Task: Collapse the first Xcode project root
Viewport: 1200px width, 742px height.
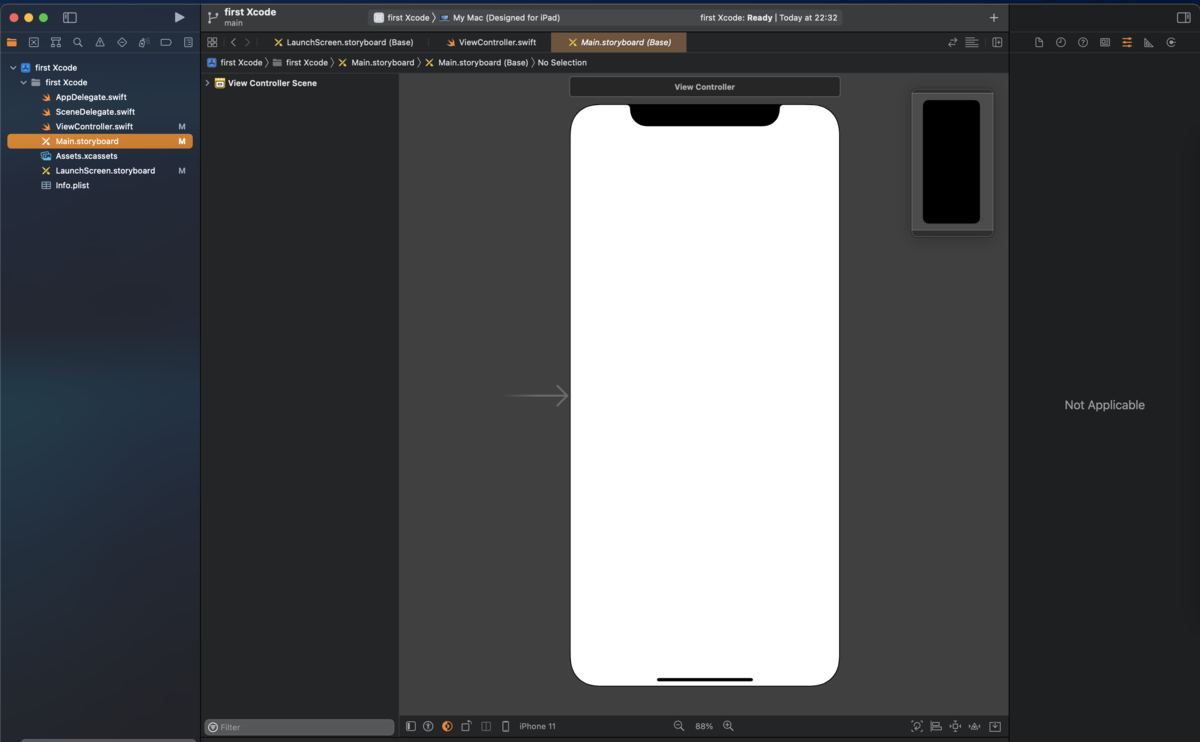Action: pos(13,68)
